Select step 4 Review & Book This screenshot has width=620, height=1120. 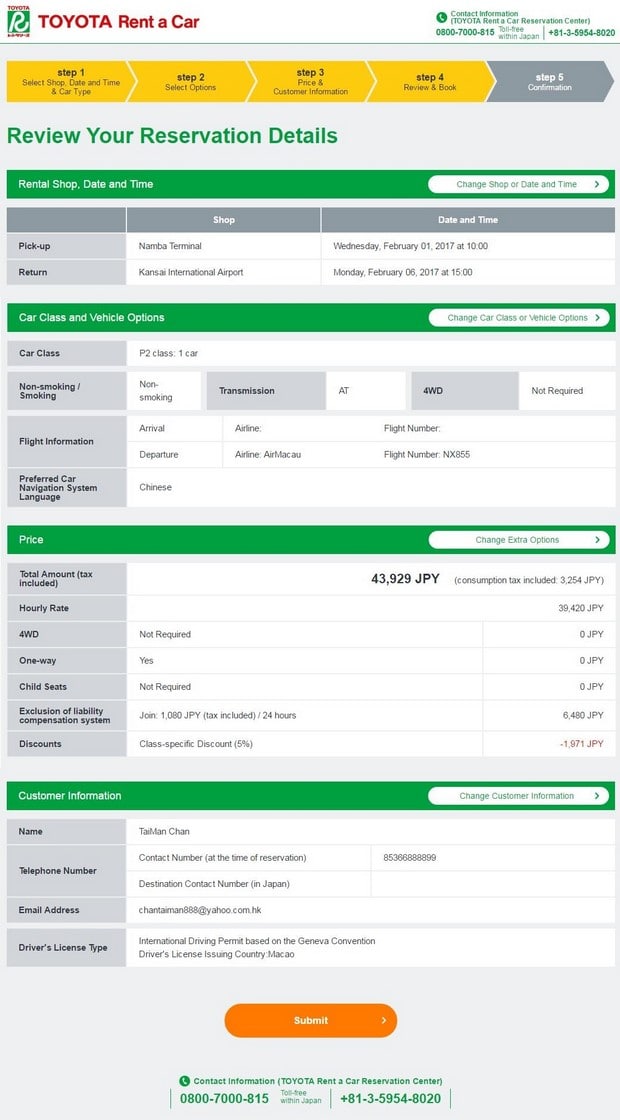click(429, 82)
